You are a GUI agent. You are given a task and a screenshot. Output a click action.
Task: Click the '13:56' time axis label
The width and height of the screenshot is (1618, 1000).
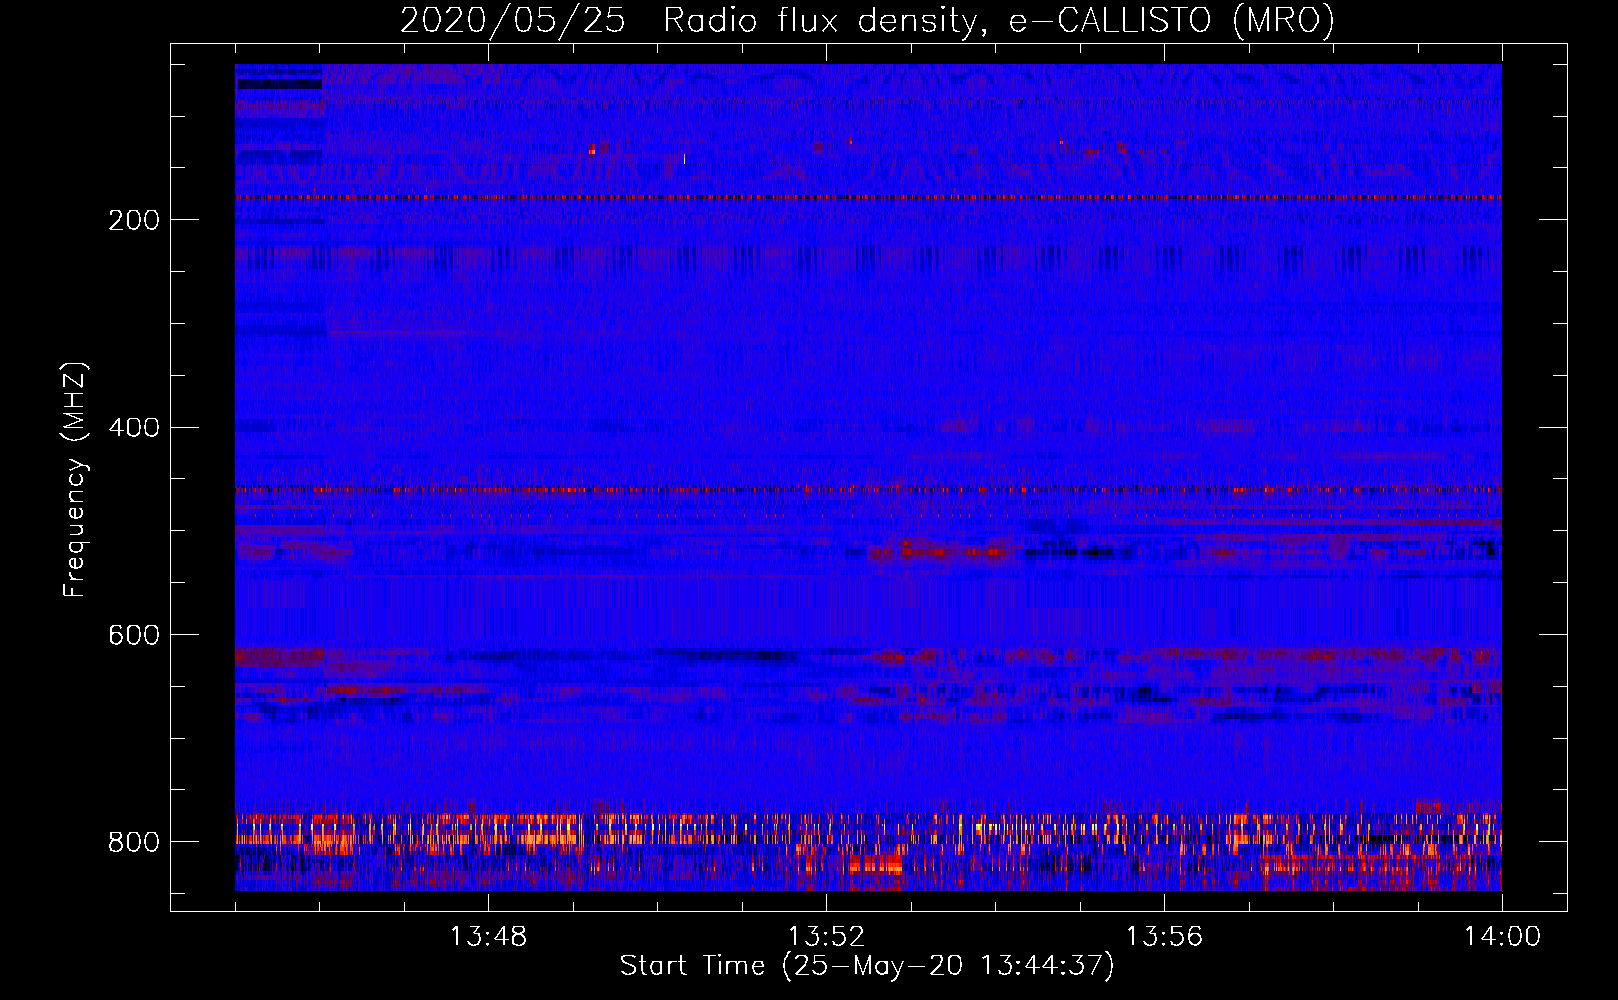(1164, 937)
